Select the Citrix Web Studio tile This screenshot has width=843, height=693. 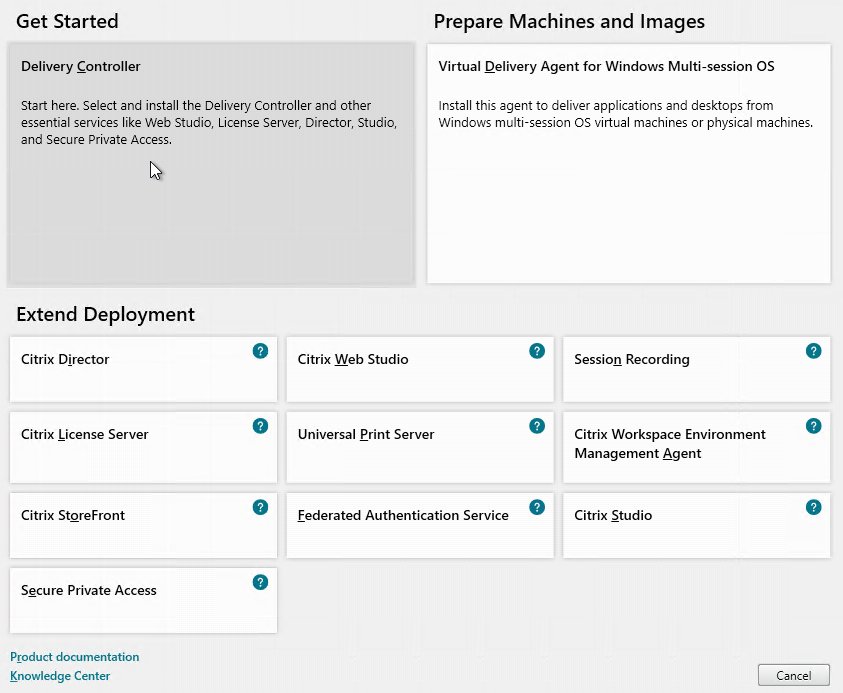pyautogui.click(x=420, y=369)
